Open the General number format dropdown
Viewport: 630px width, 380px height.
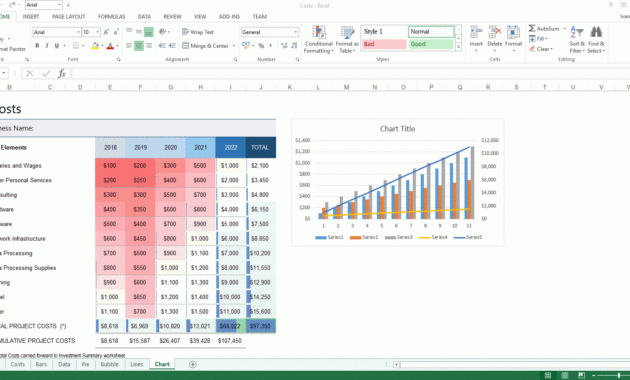pyautogui.click(x=296, y=32)
